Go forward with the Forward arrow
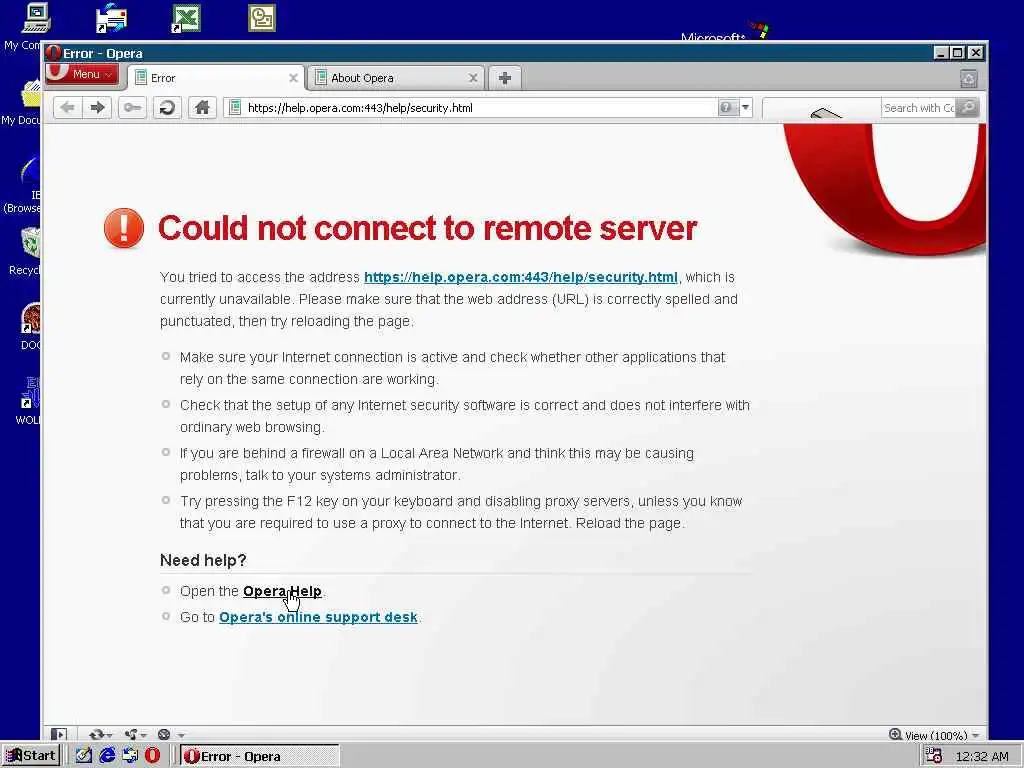This screenshot has height=768, width=1024. 97,107
